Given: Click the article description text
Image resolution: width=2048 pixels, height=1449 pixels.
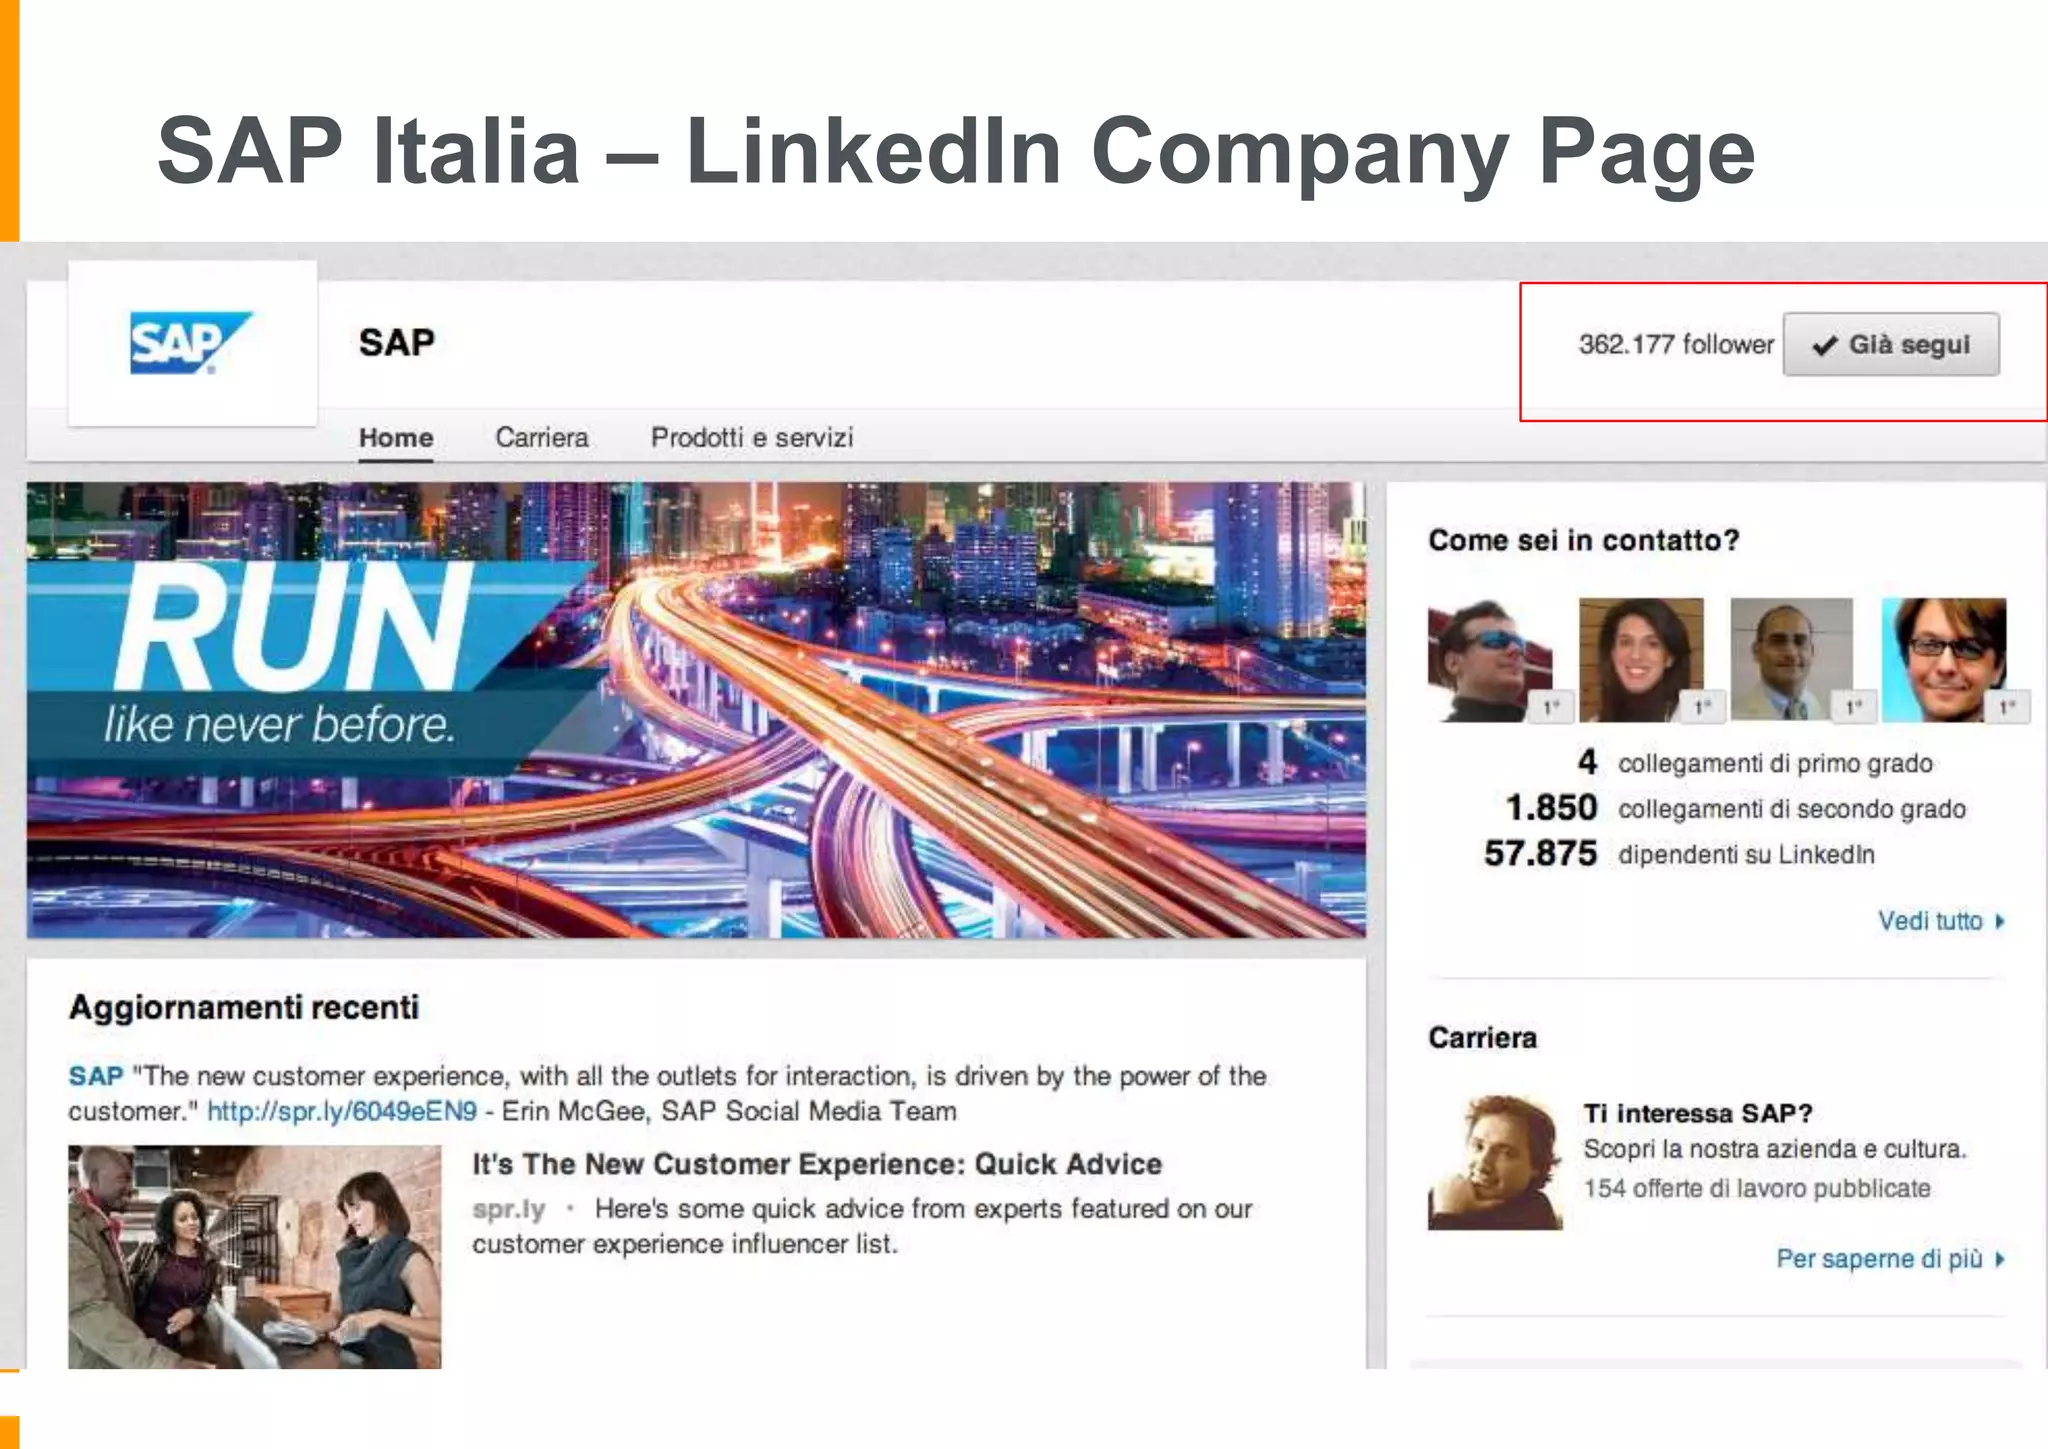Looking at the screenshot, I should (862, 1227).
